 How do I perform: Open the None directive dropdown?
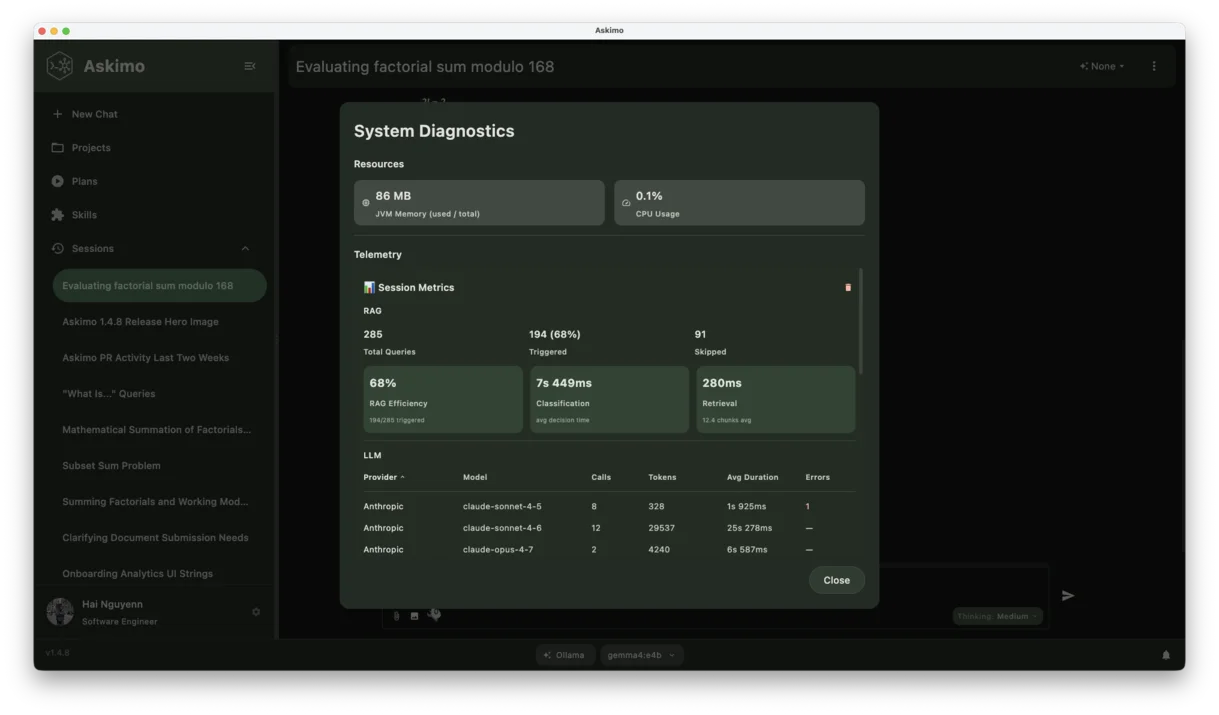pos(1102,66)
